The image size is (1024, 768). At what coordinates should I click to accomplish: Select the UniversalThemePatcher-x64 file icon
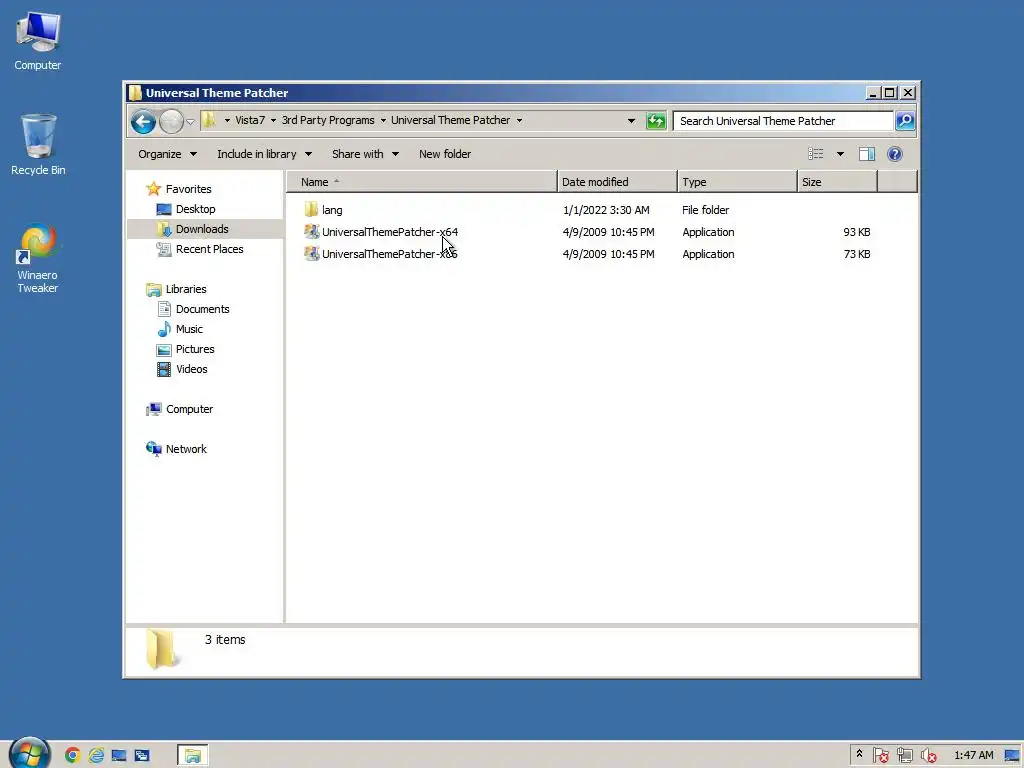[x=312, y=232]
